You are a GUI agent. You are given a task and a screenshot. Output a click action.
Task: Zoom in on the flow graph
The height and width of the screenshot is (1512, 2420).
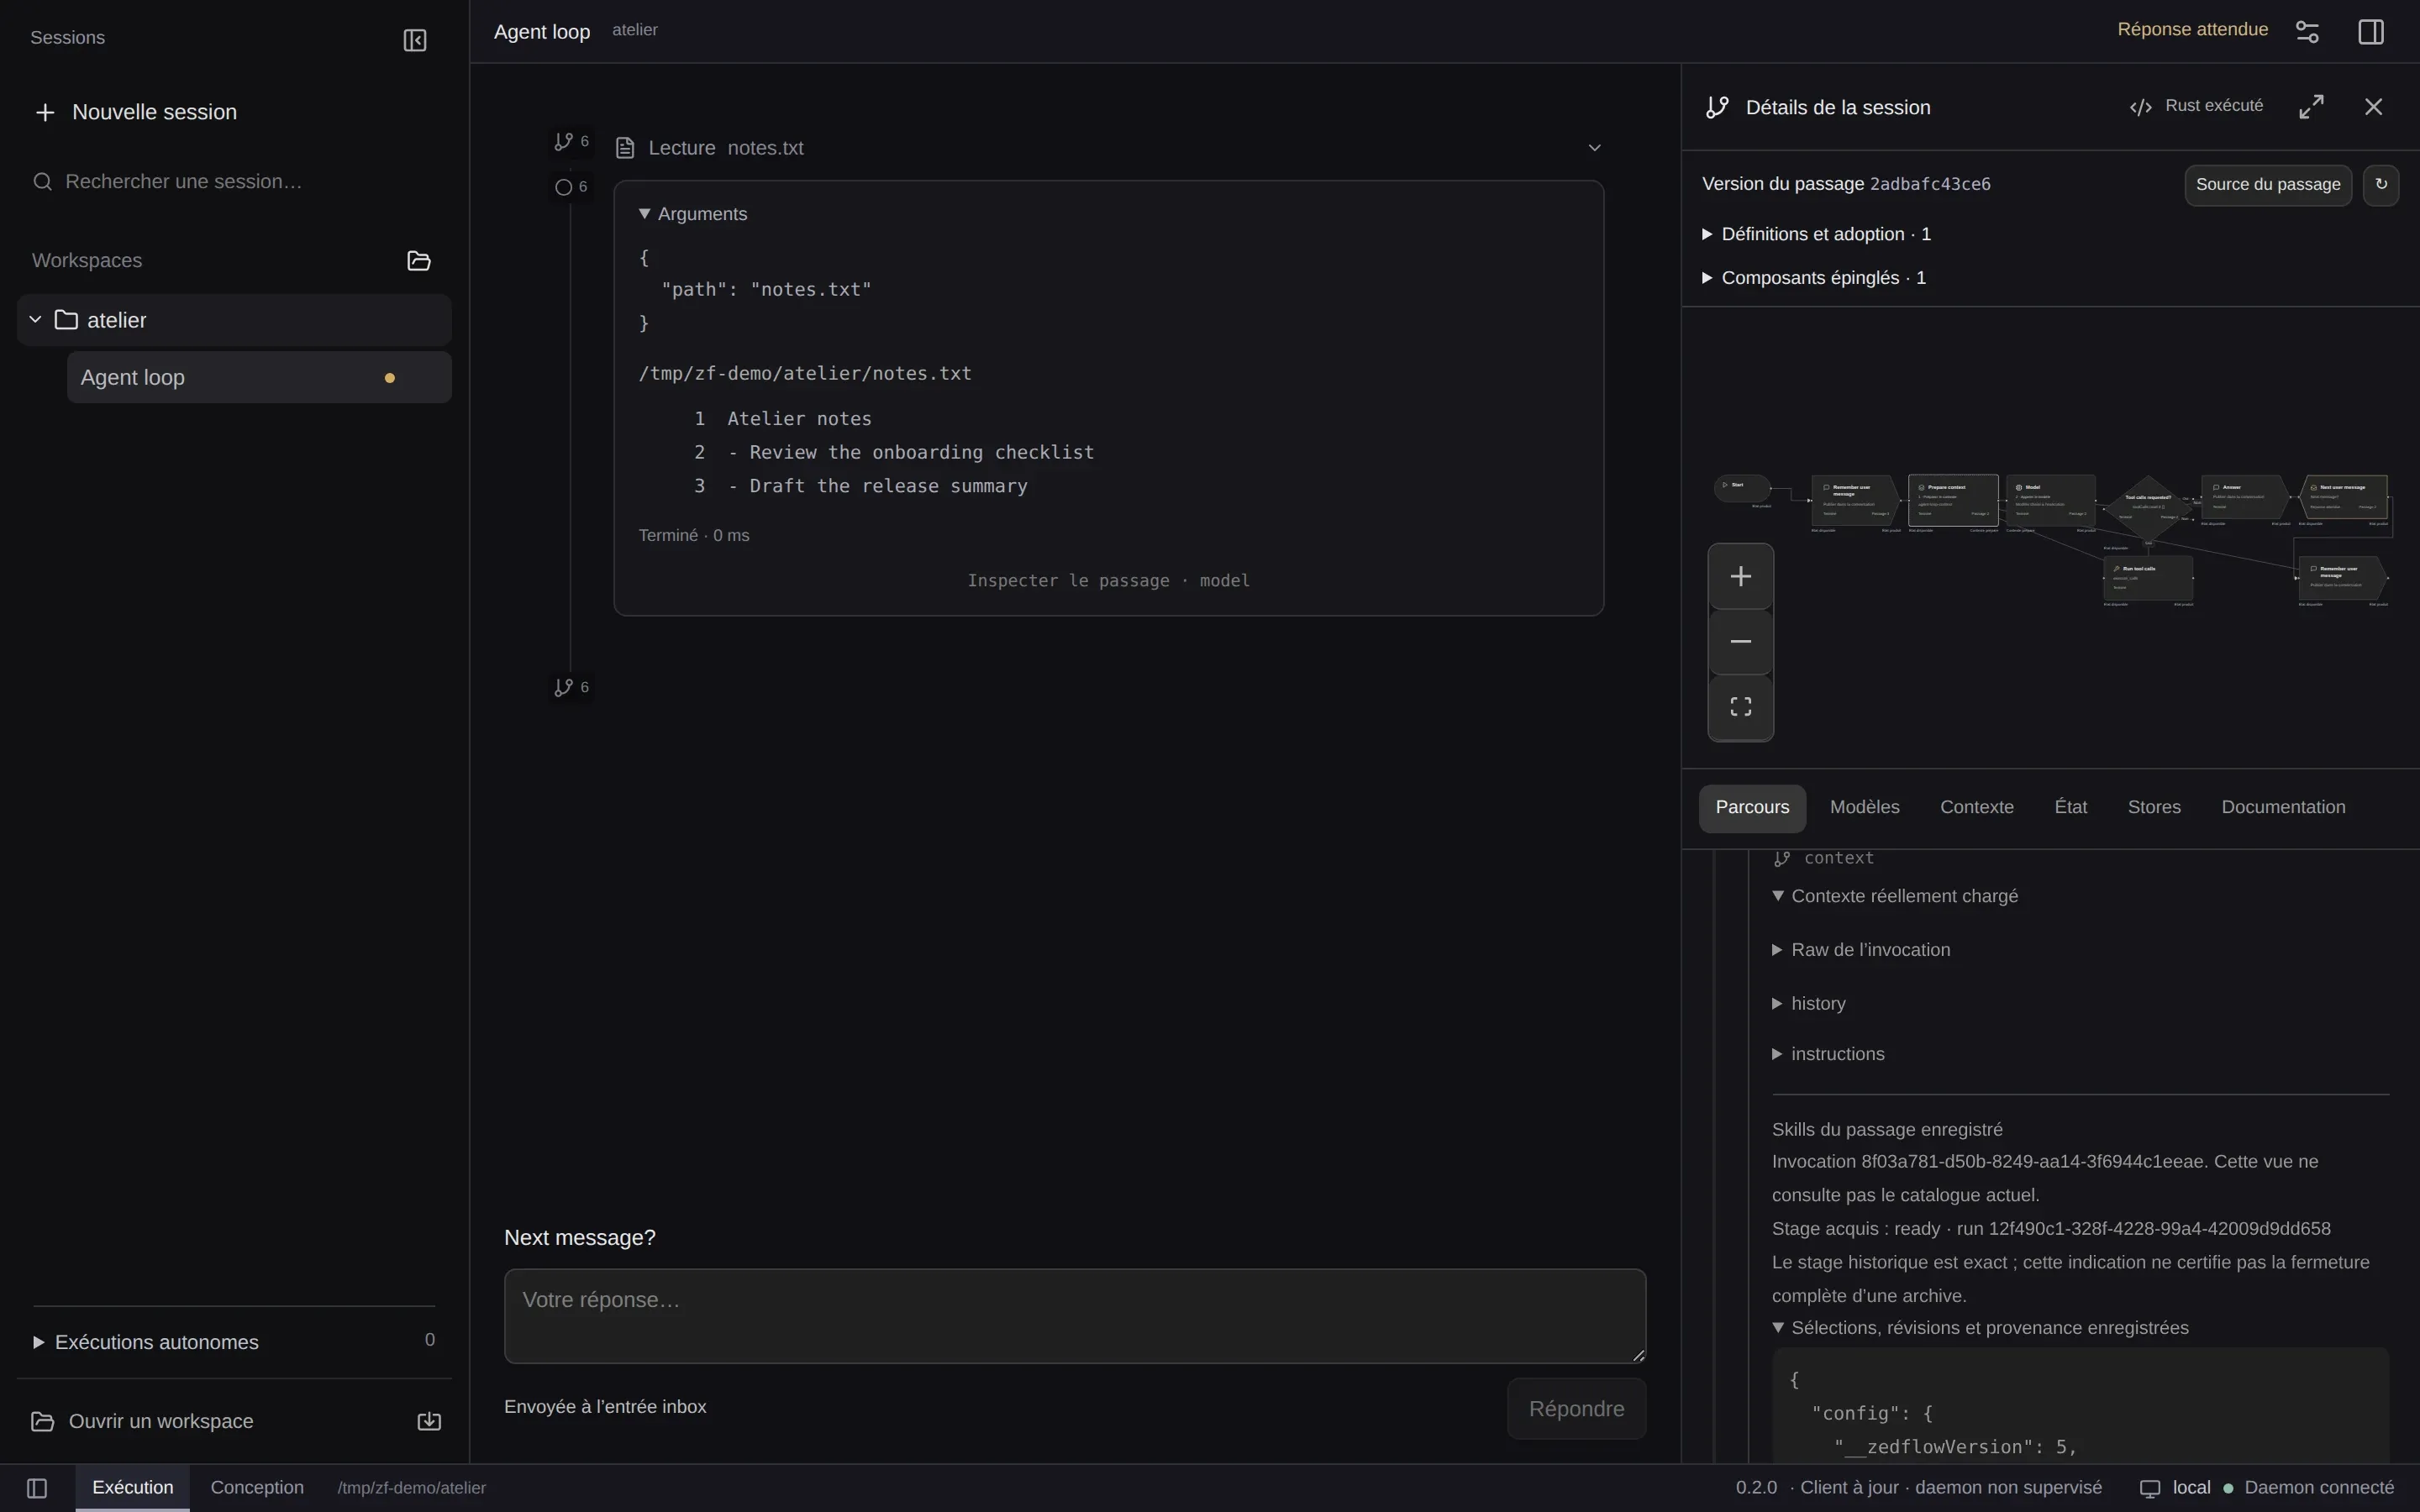click(1741, 577)
